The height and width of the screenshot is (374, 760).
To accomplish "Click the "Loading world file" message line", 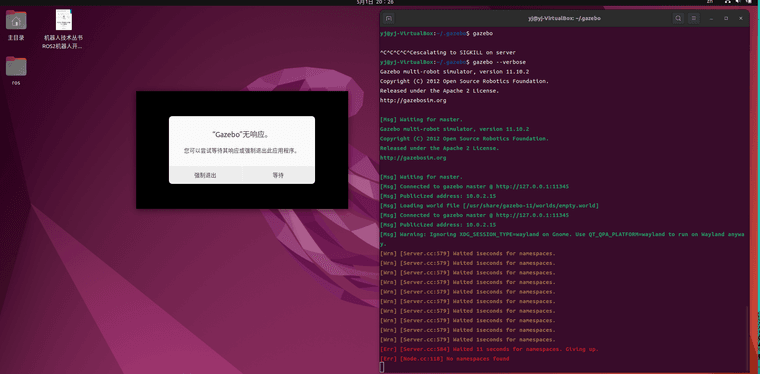I will (x=490, y=206).
